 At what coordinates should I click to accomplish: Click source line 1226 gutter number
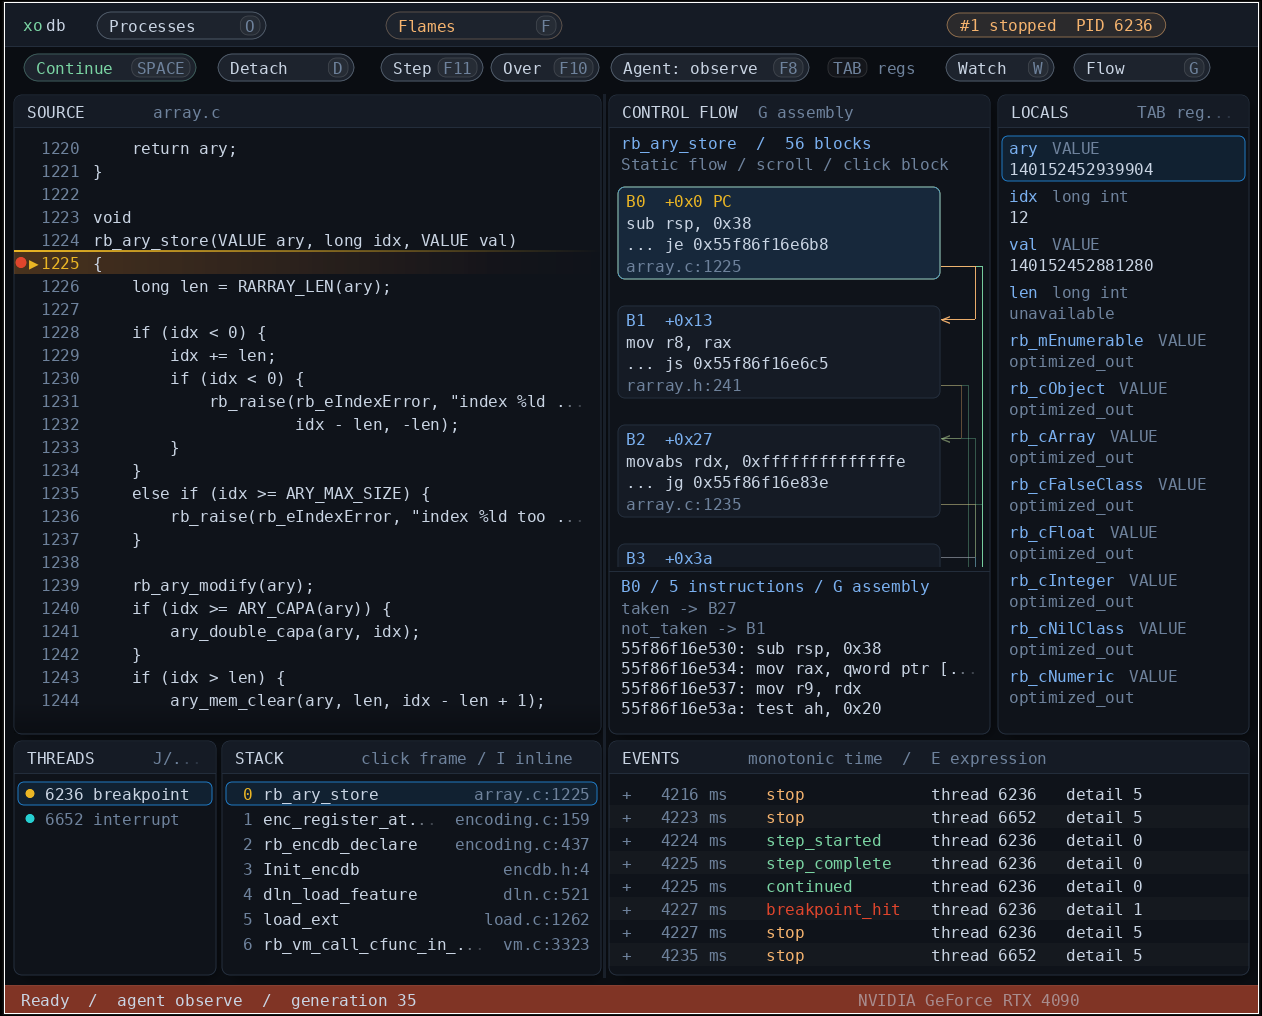60,286
